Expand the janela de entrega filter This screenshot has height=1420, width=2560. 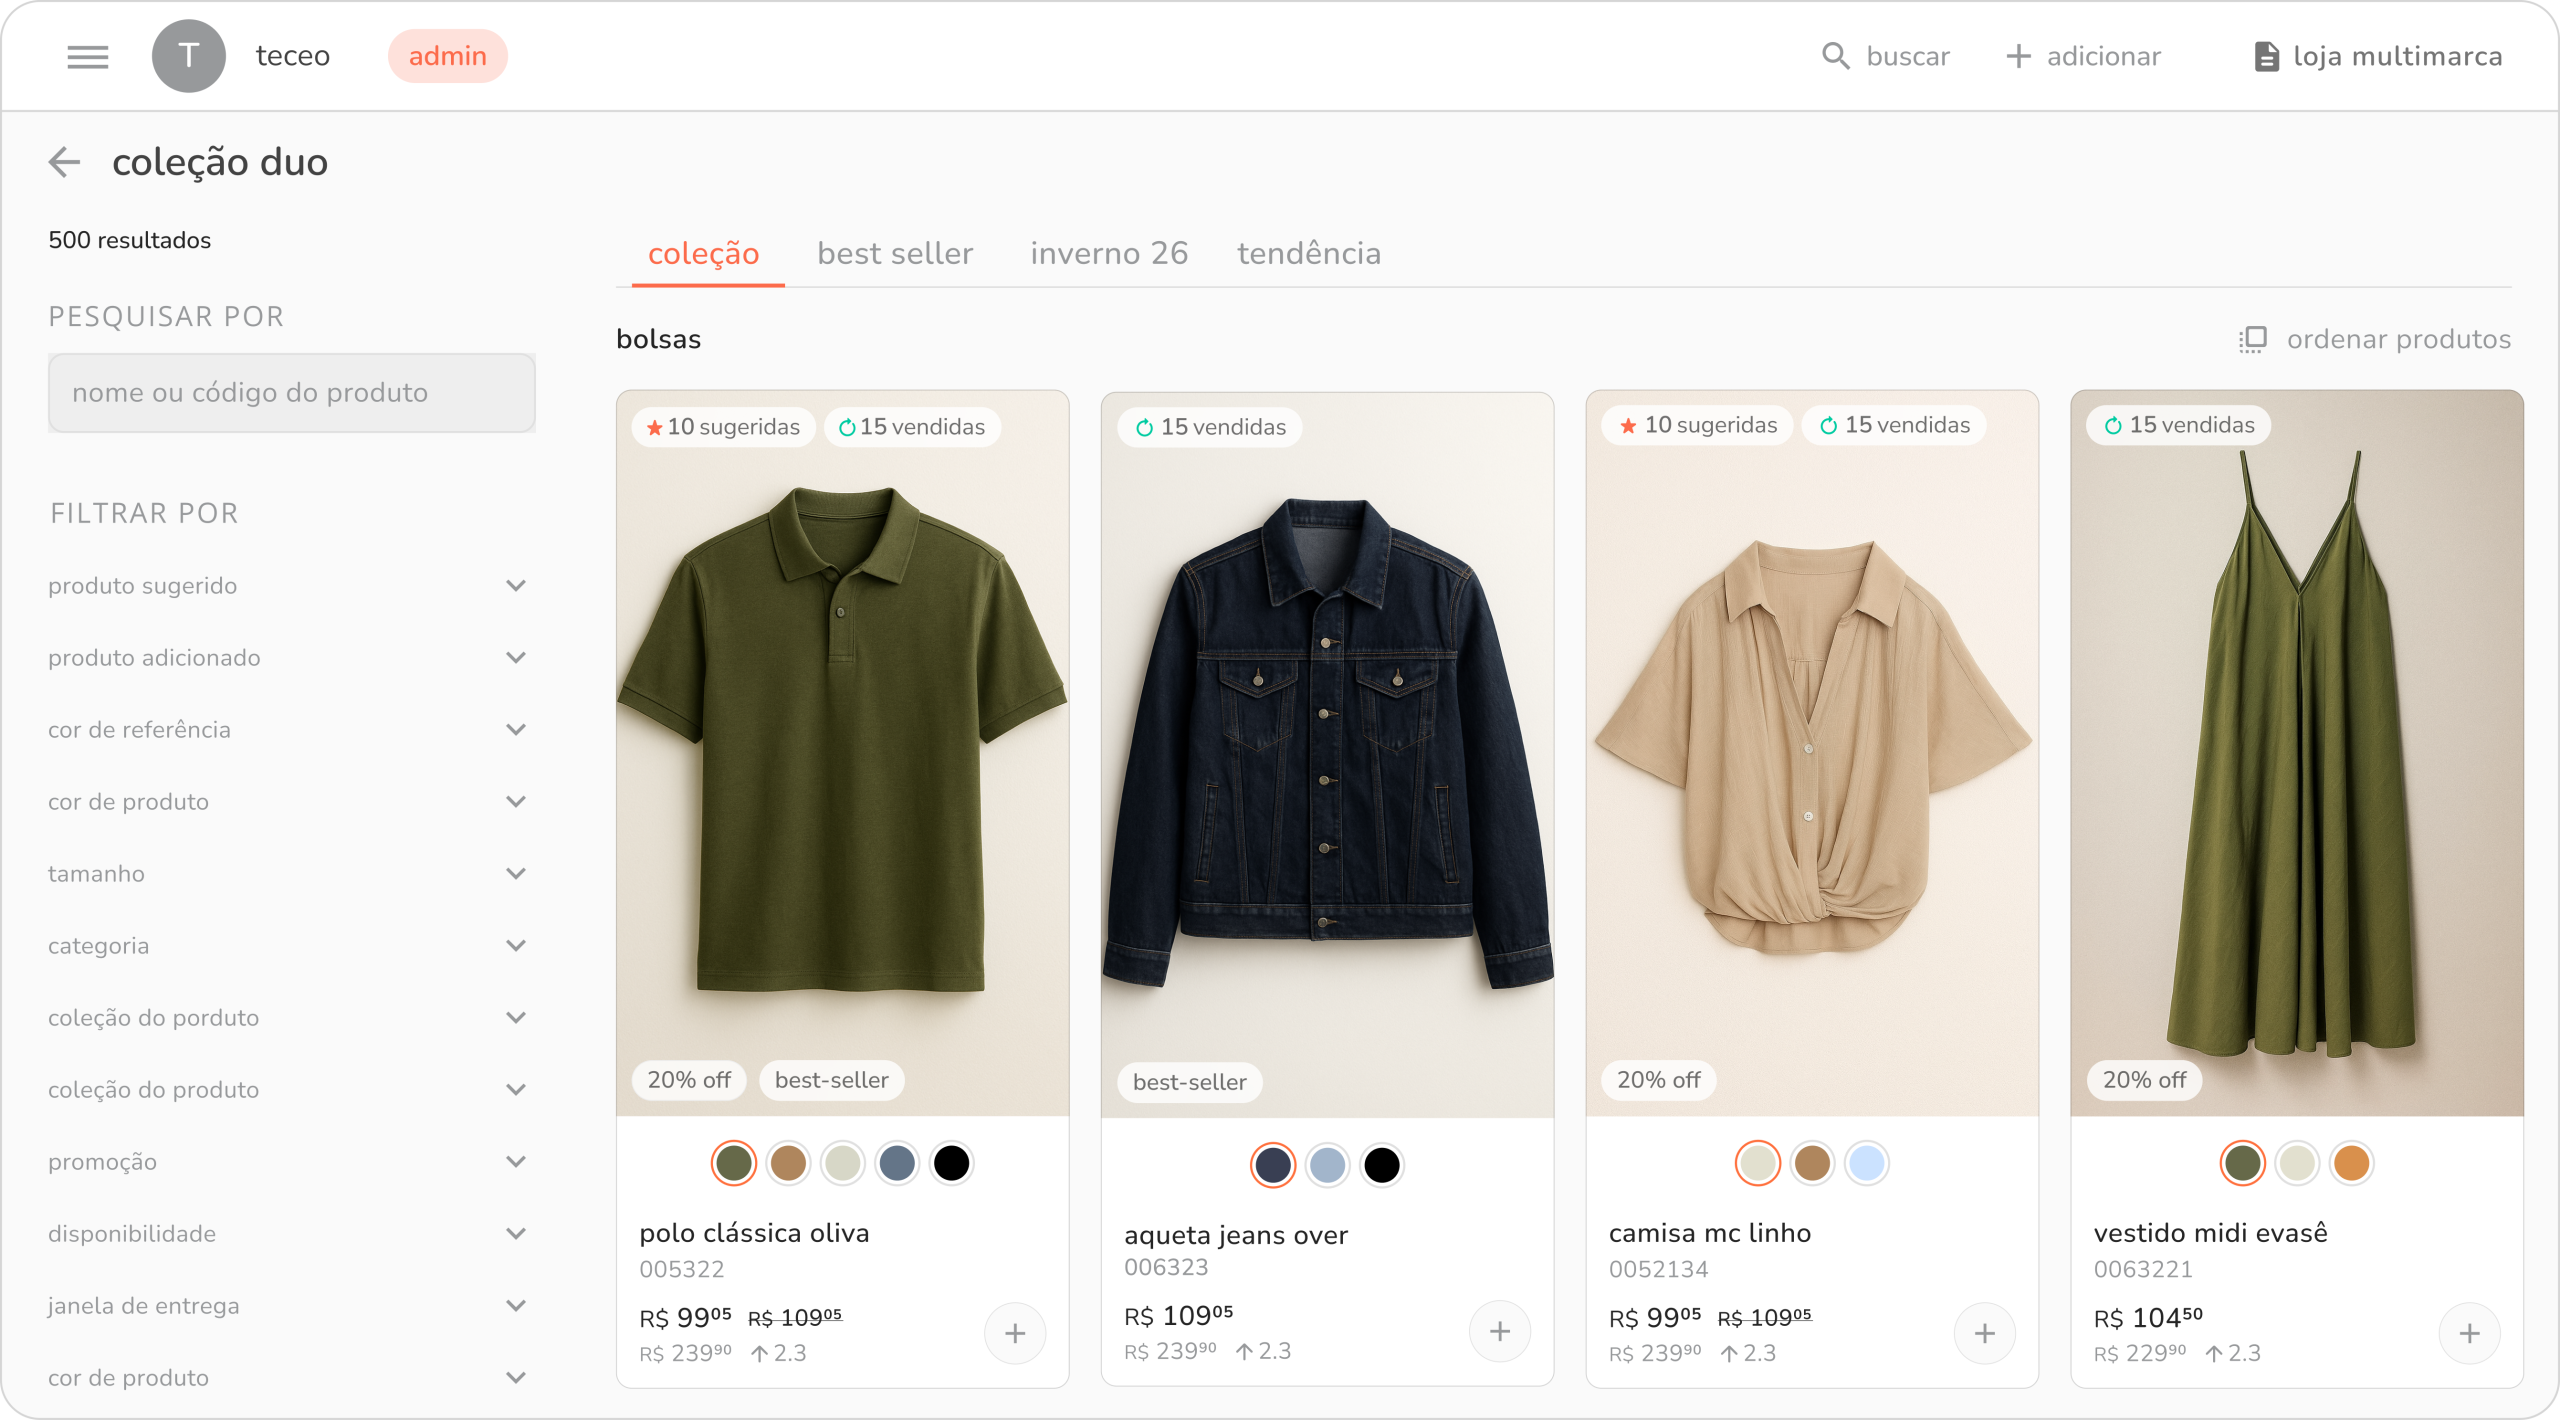[x=516, y=1306]
